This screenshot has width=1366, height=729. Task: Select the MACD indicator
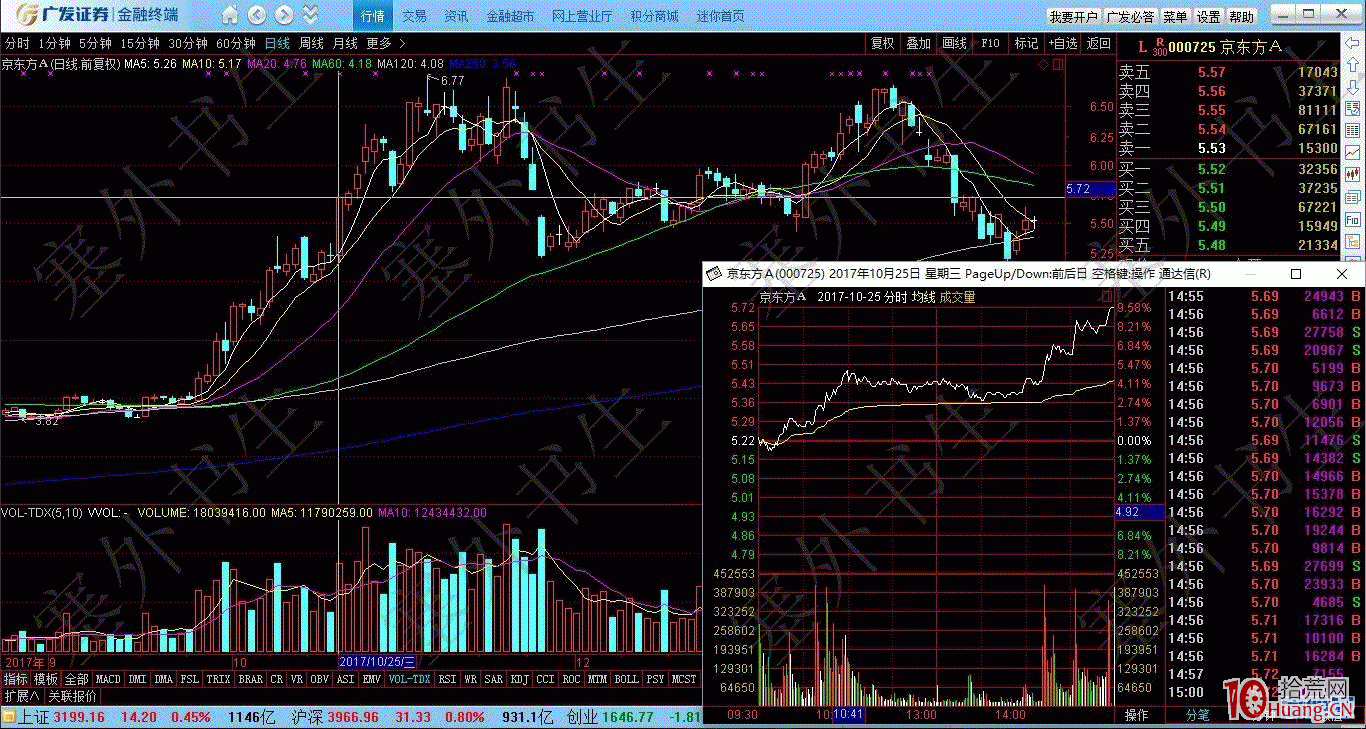point(108,679)
